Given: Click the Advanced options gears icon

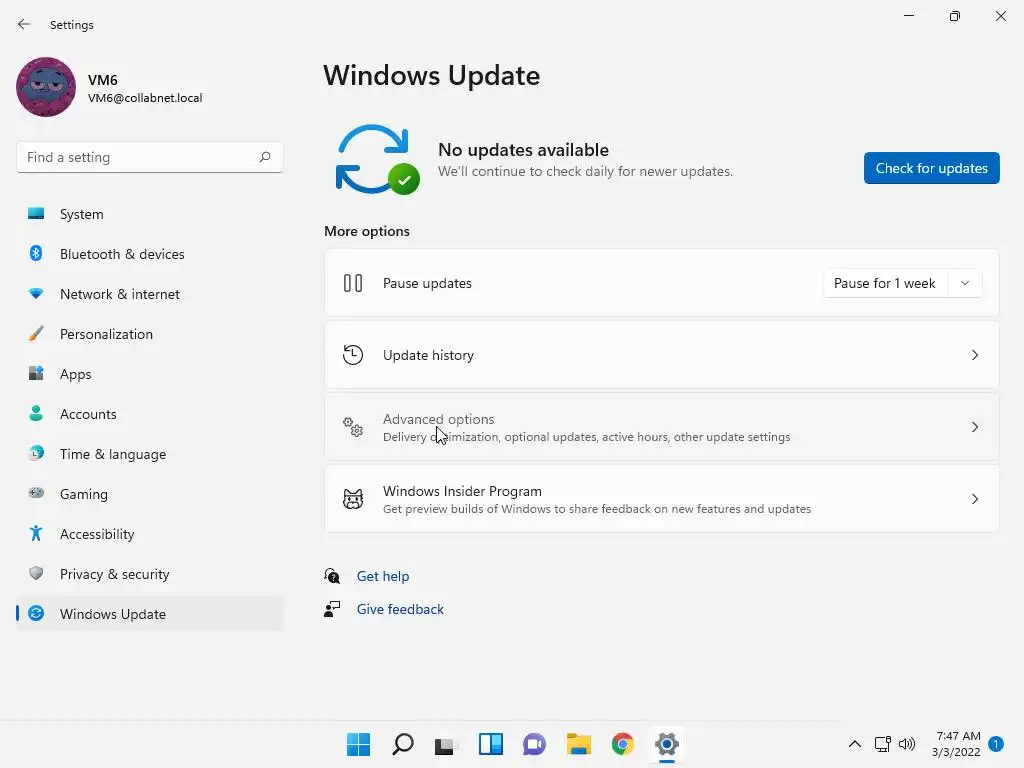Looking at the screenshot, I should 353,427.
